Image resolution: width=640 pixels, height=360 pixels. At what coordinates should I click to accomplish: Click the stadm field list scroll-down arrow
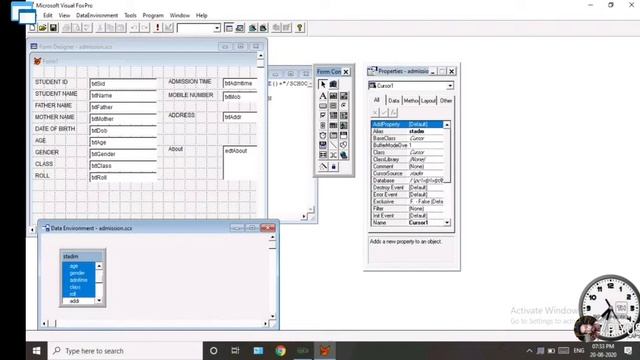coord(99,301)
